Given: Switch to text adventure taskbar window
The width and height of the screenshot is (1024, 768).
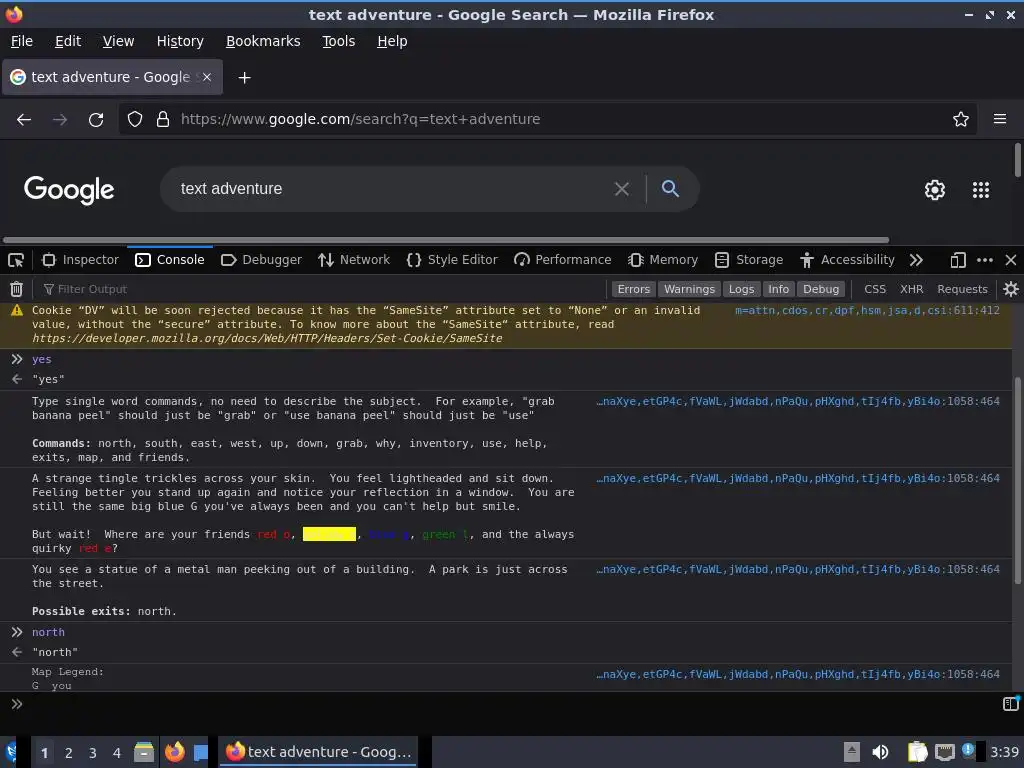Looking at the screenshot, I should [x=318, y=752].
